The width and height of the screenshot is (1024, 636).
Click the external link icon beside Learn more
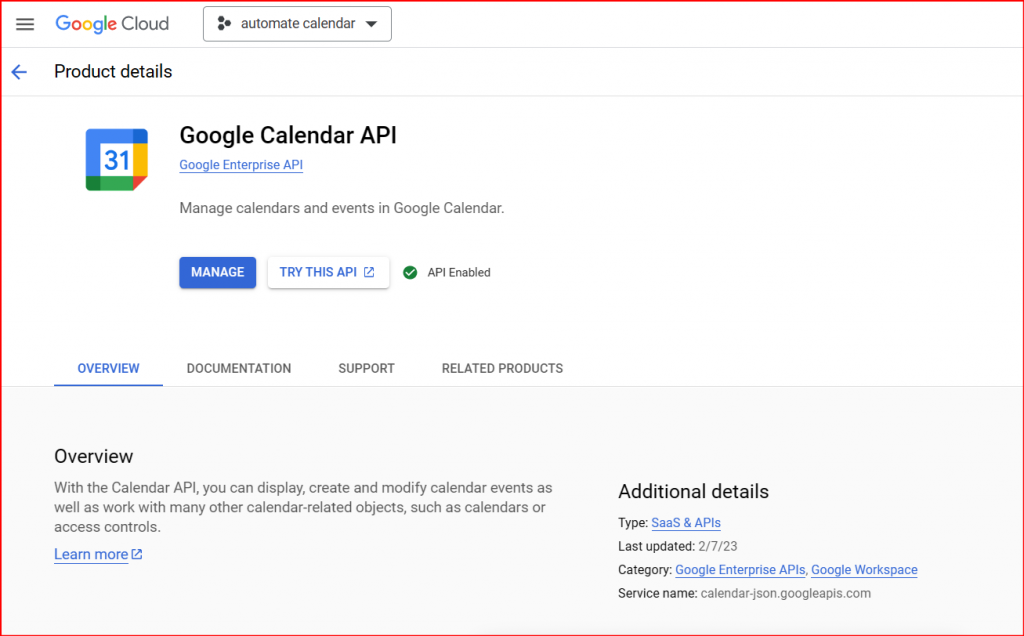coord(136,554)
